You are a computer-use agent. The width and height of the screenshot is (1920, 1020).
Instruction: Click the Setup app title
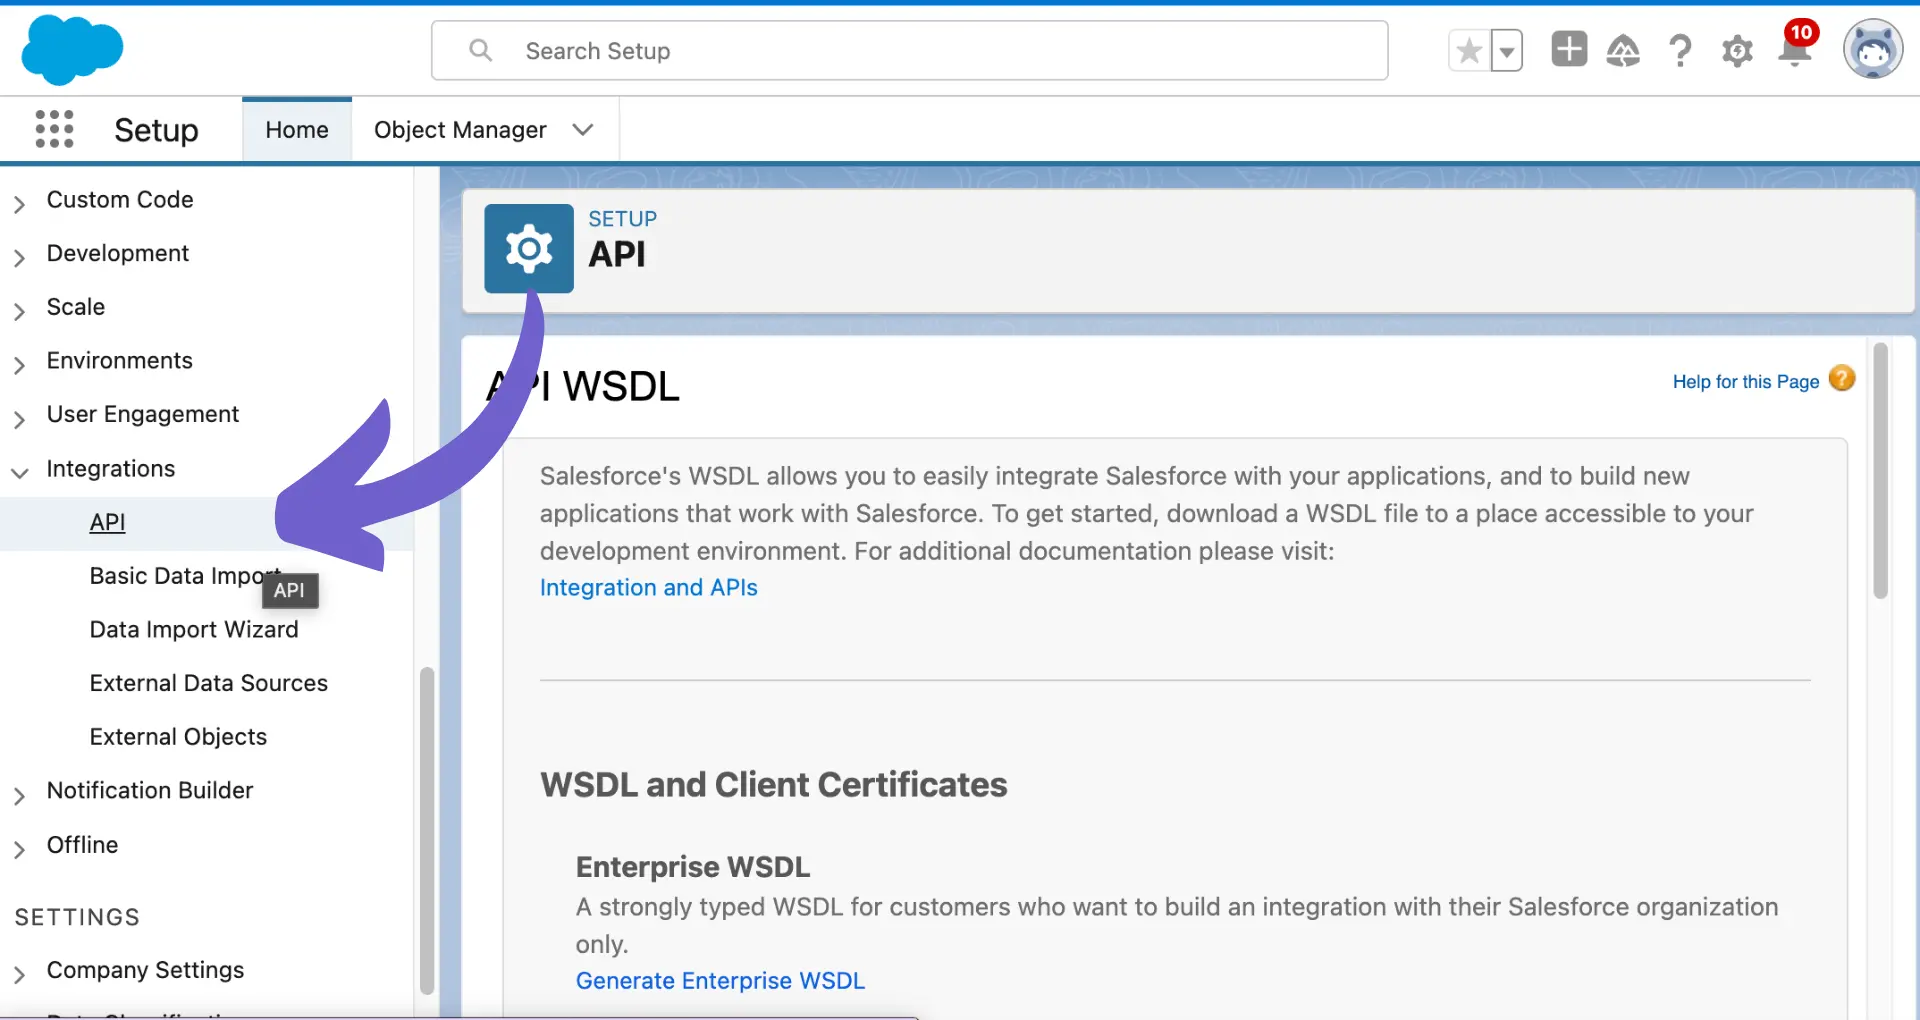tap(156, 130)
